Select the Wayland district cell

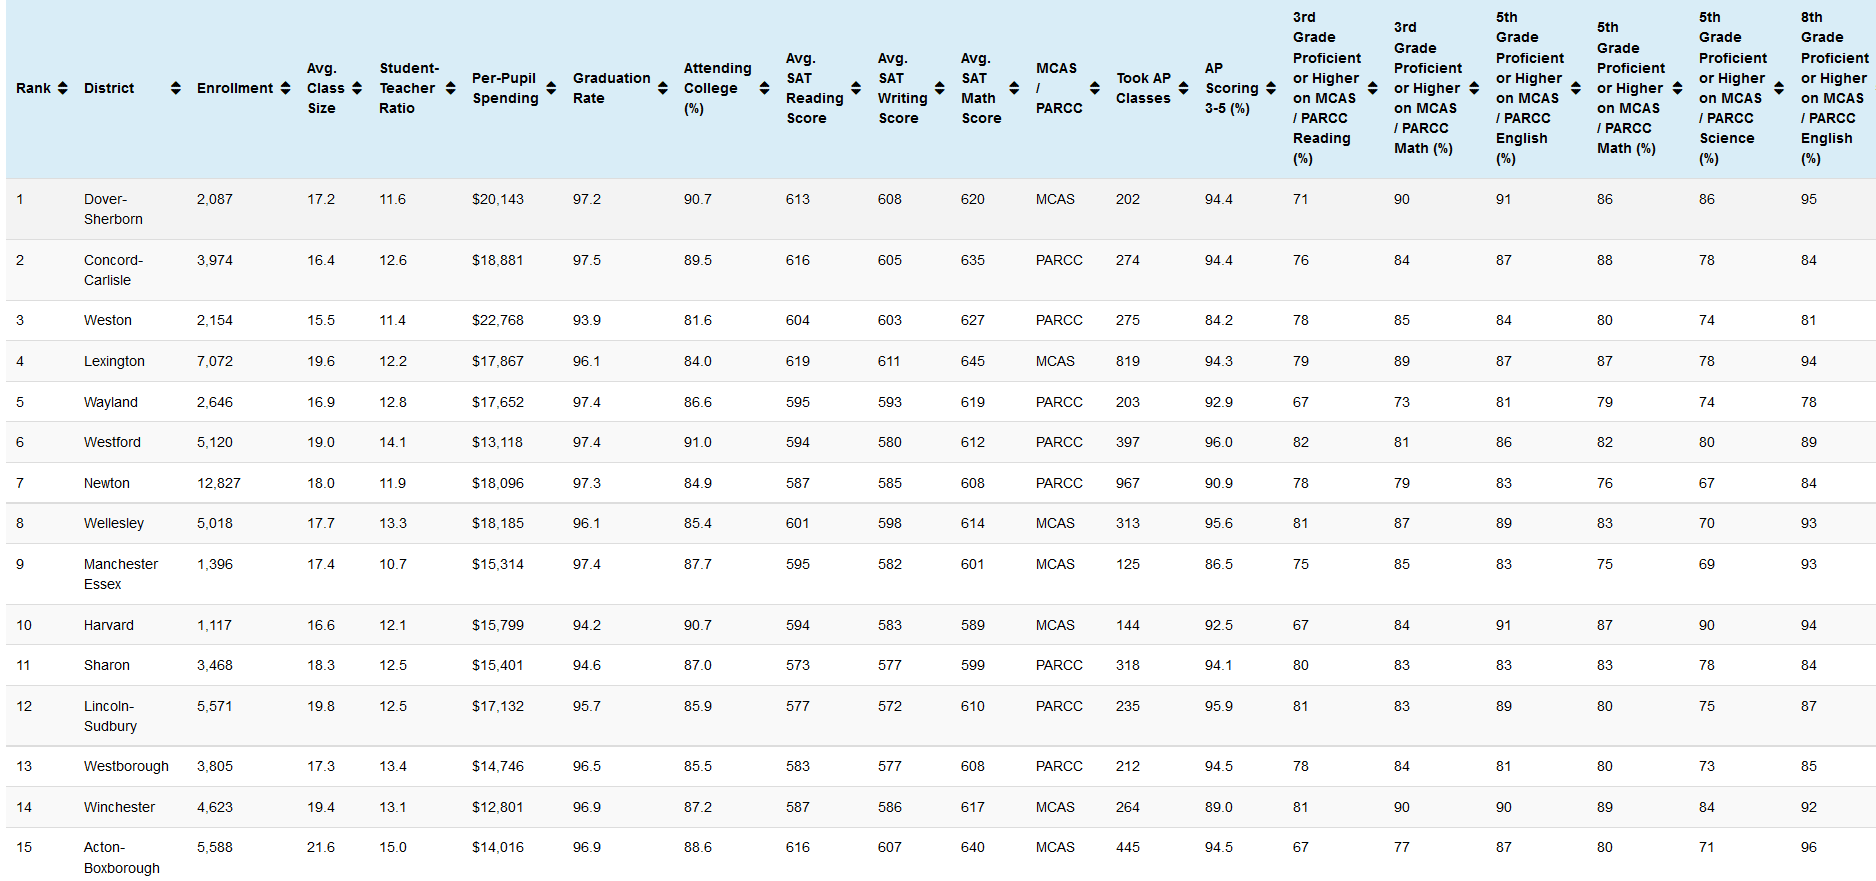[x=111, y=402]
